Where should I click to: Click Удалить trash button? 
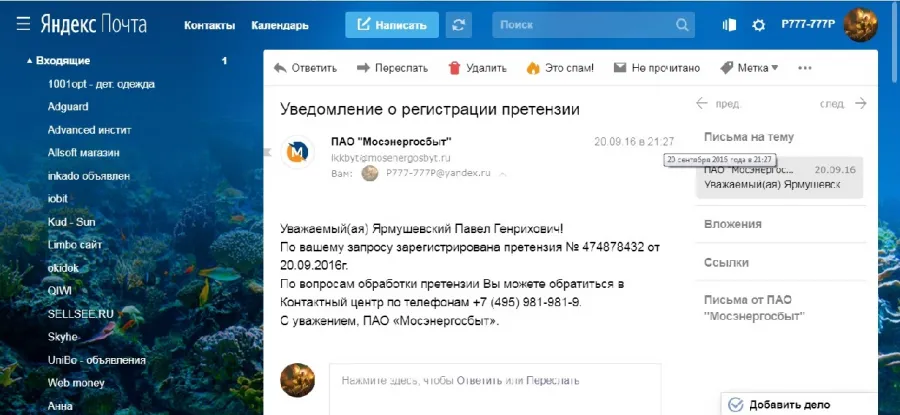coord(477,68)
